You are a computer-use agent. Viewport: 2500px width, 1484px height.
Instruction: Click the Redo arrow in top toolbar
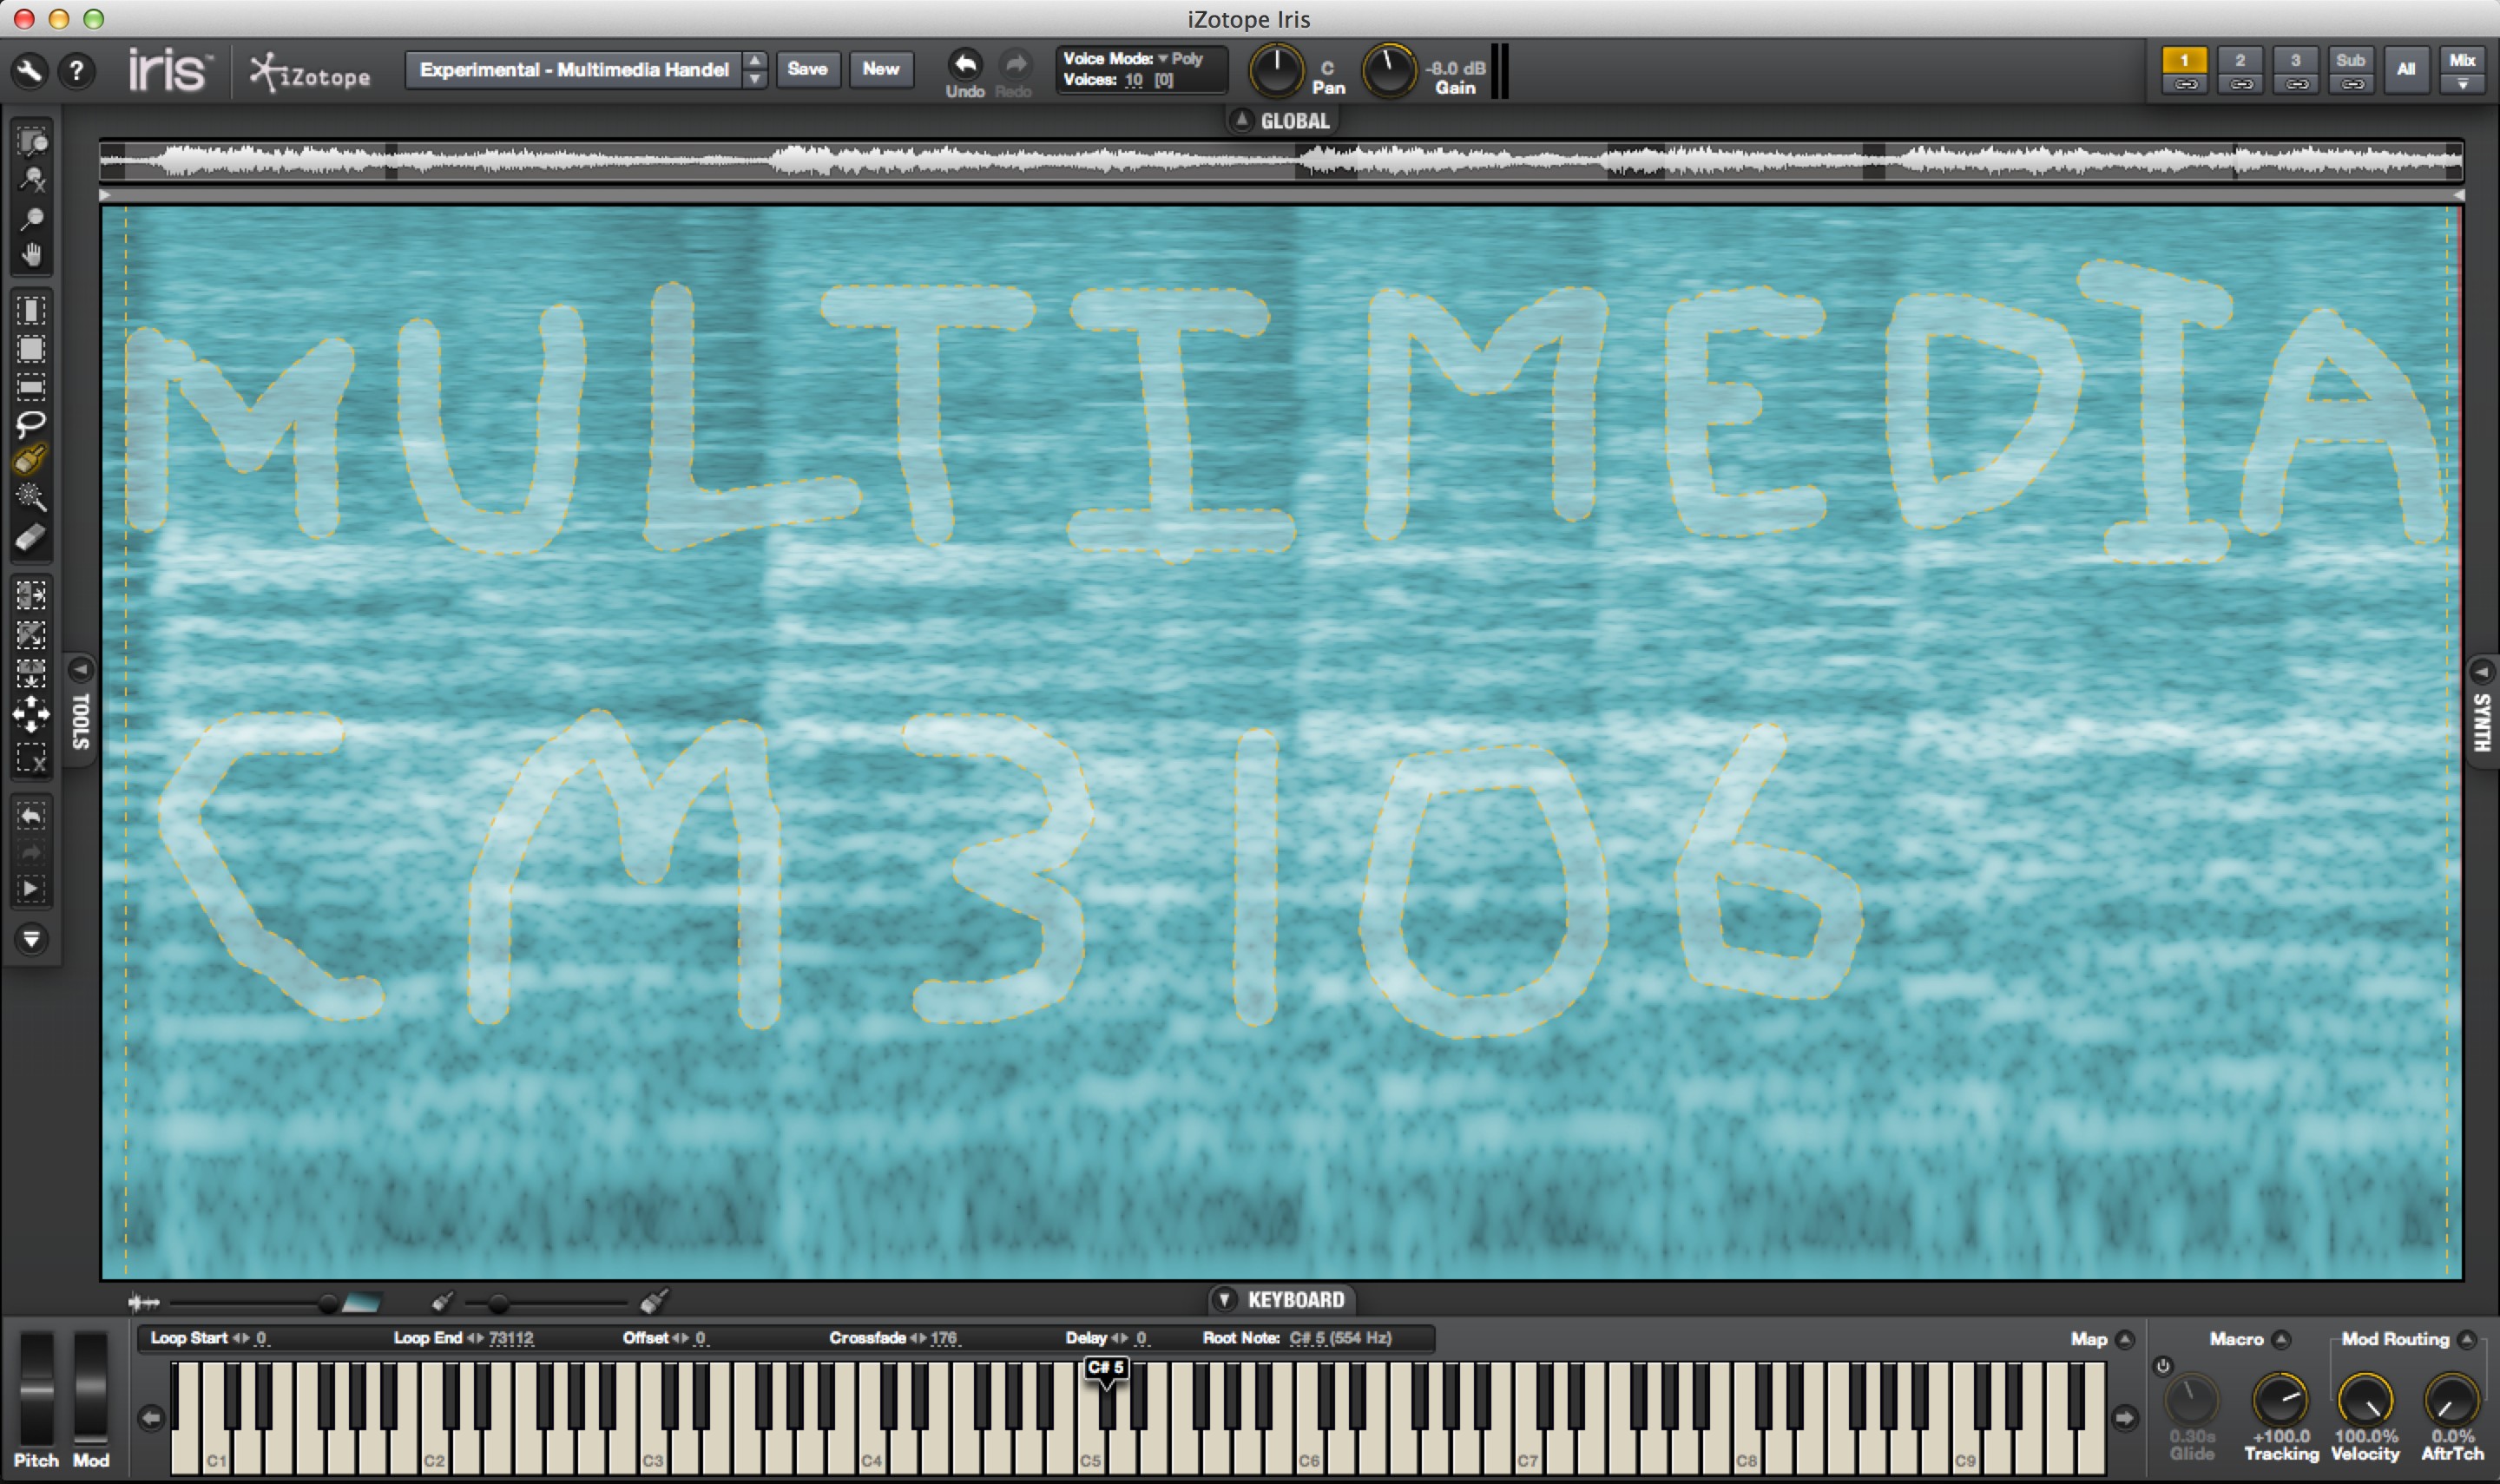(1015, 65)
